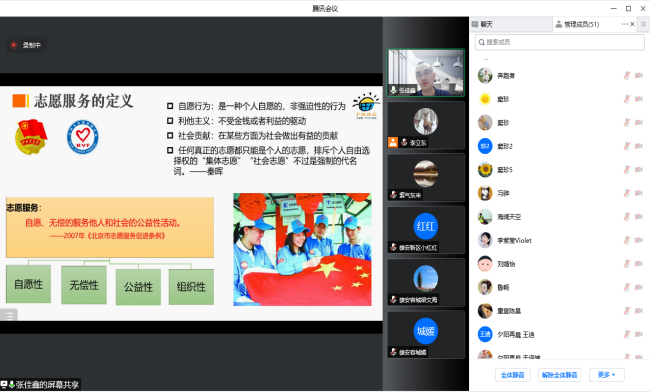Open the three-dot options on the members tab
650x392 pixels.
tap(624, 24)
